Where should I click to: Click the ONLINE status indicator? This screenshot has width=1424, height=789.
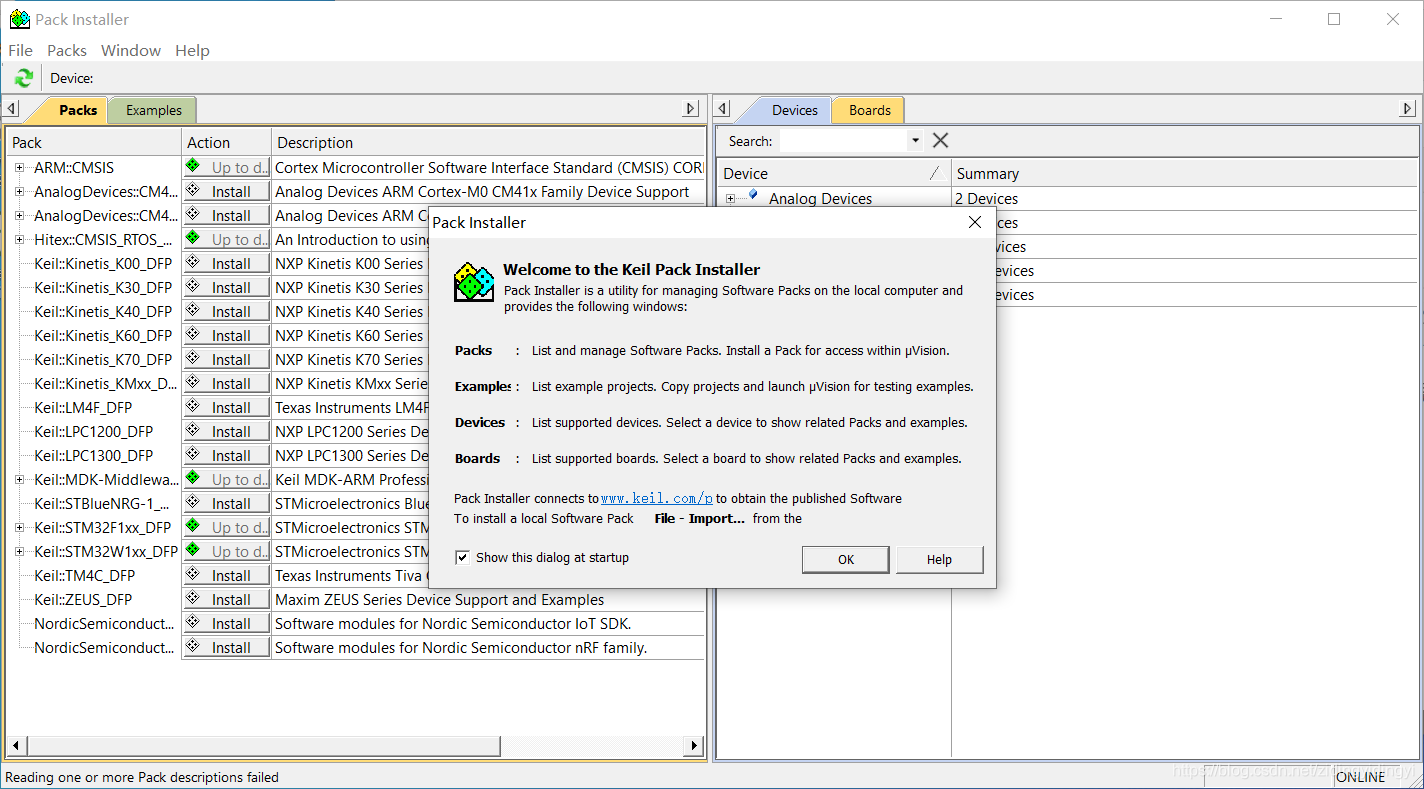1361,777
